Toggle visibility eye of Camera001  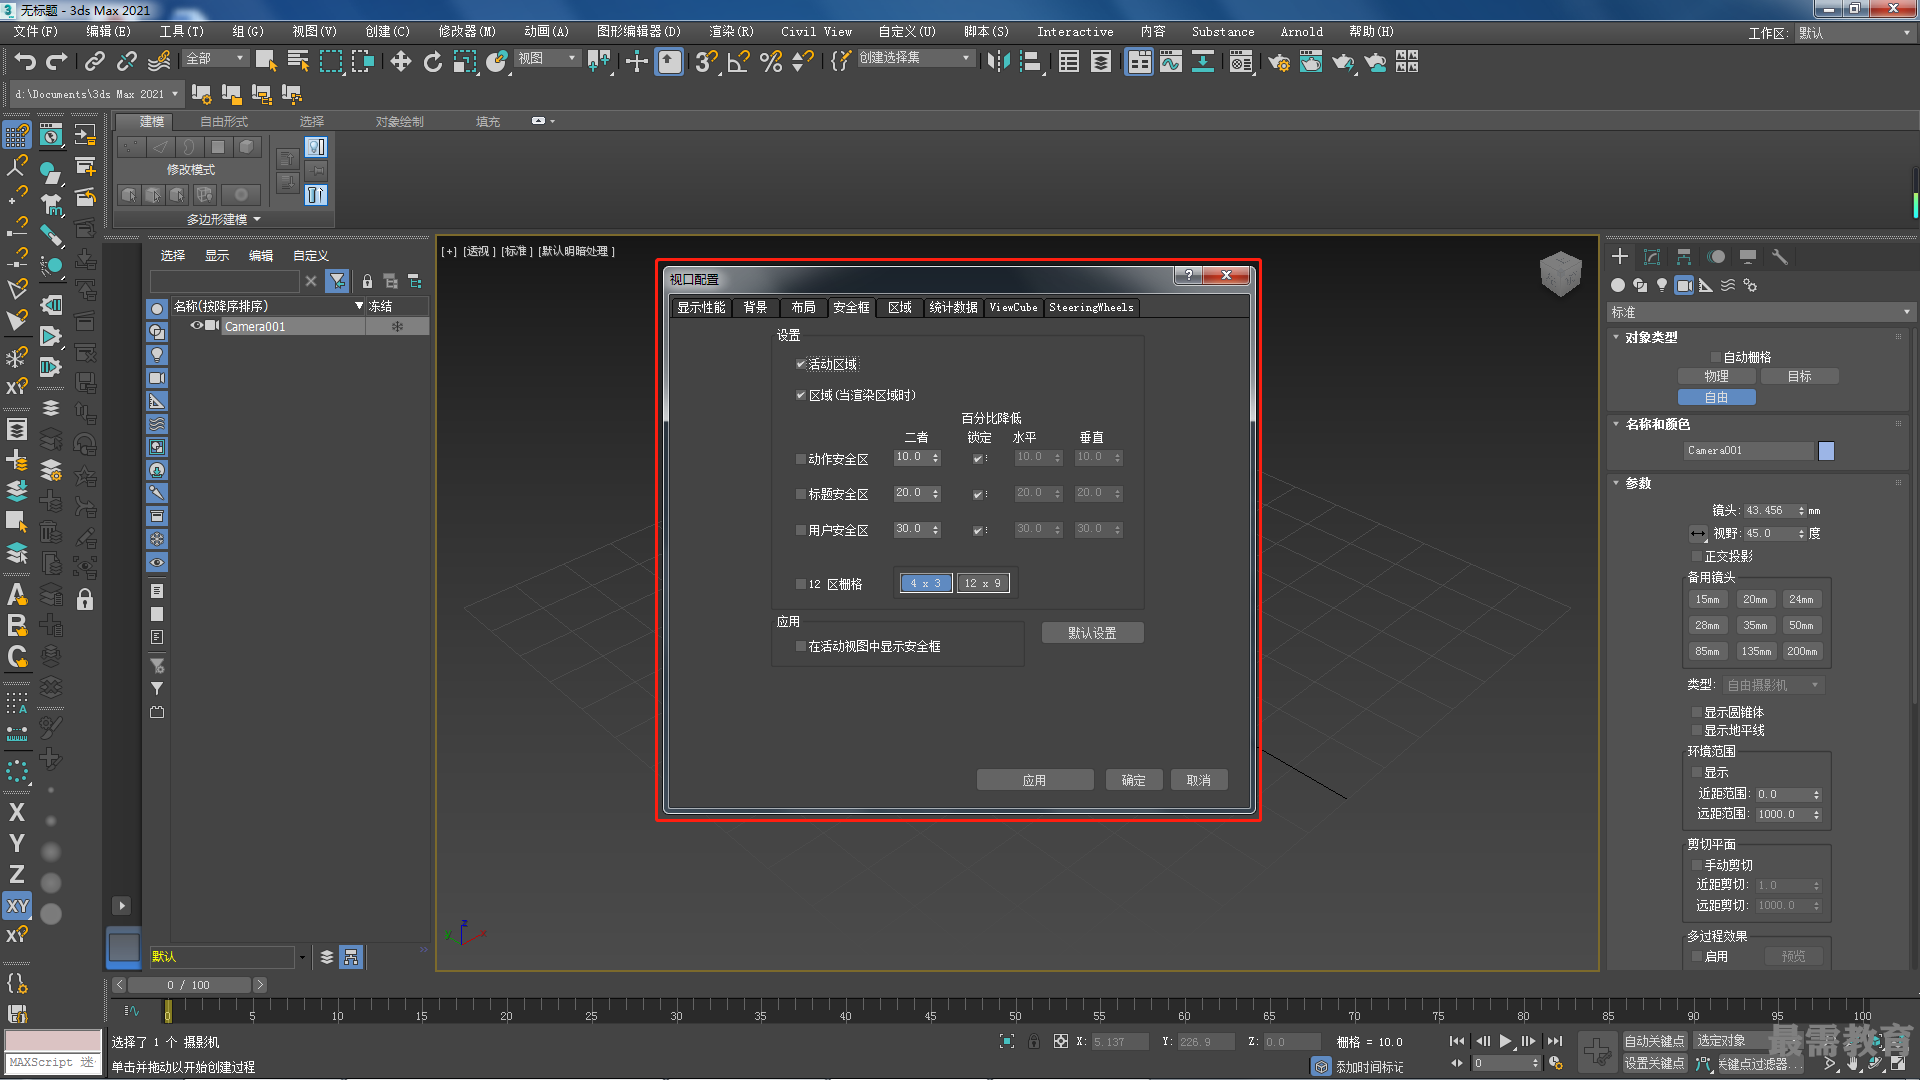click(x=196, y=326)
